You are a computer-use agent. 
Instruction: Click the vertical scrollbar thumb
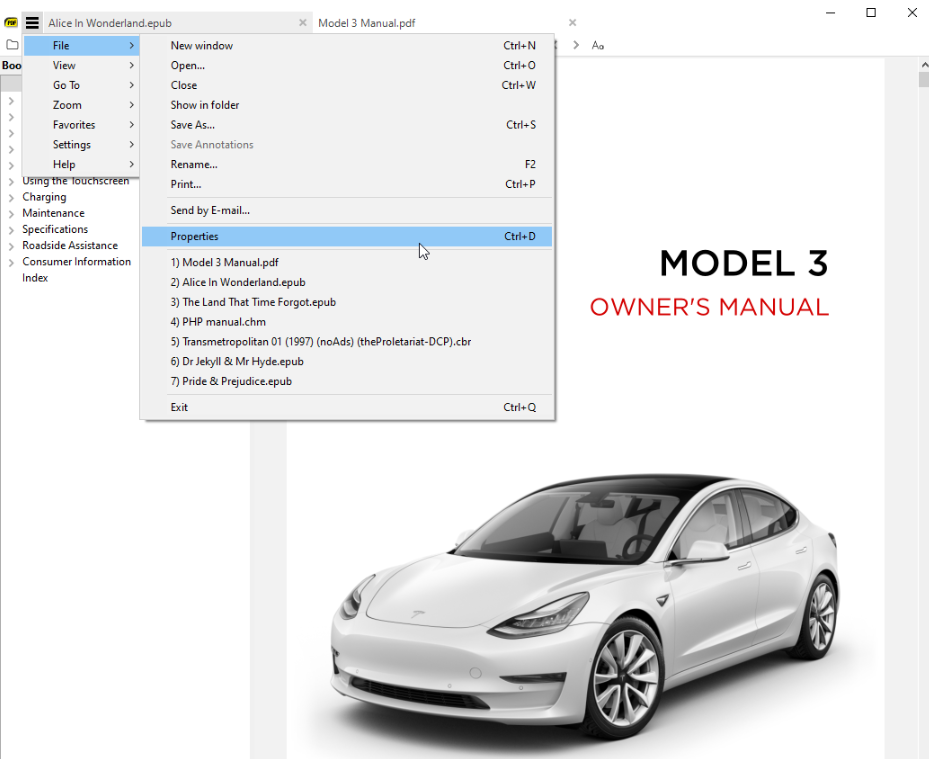924,79
